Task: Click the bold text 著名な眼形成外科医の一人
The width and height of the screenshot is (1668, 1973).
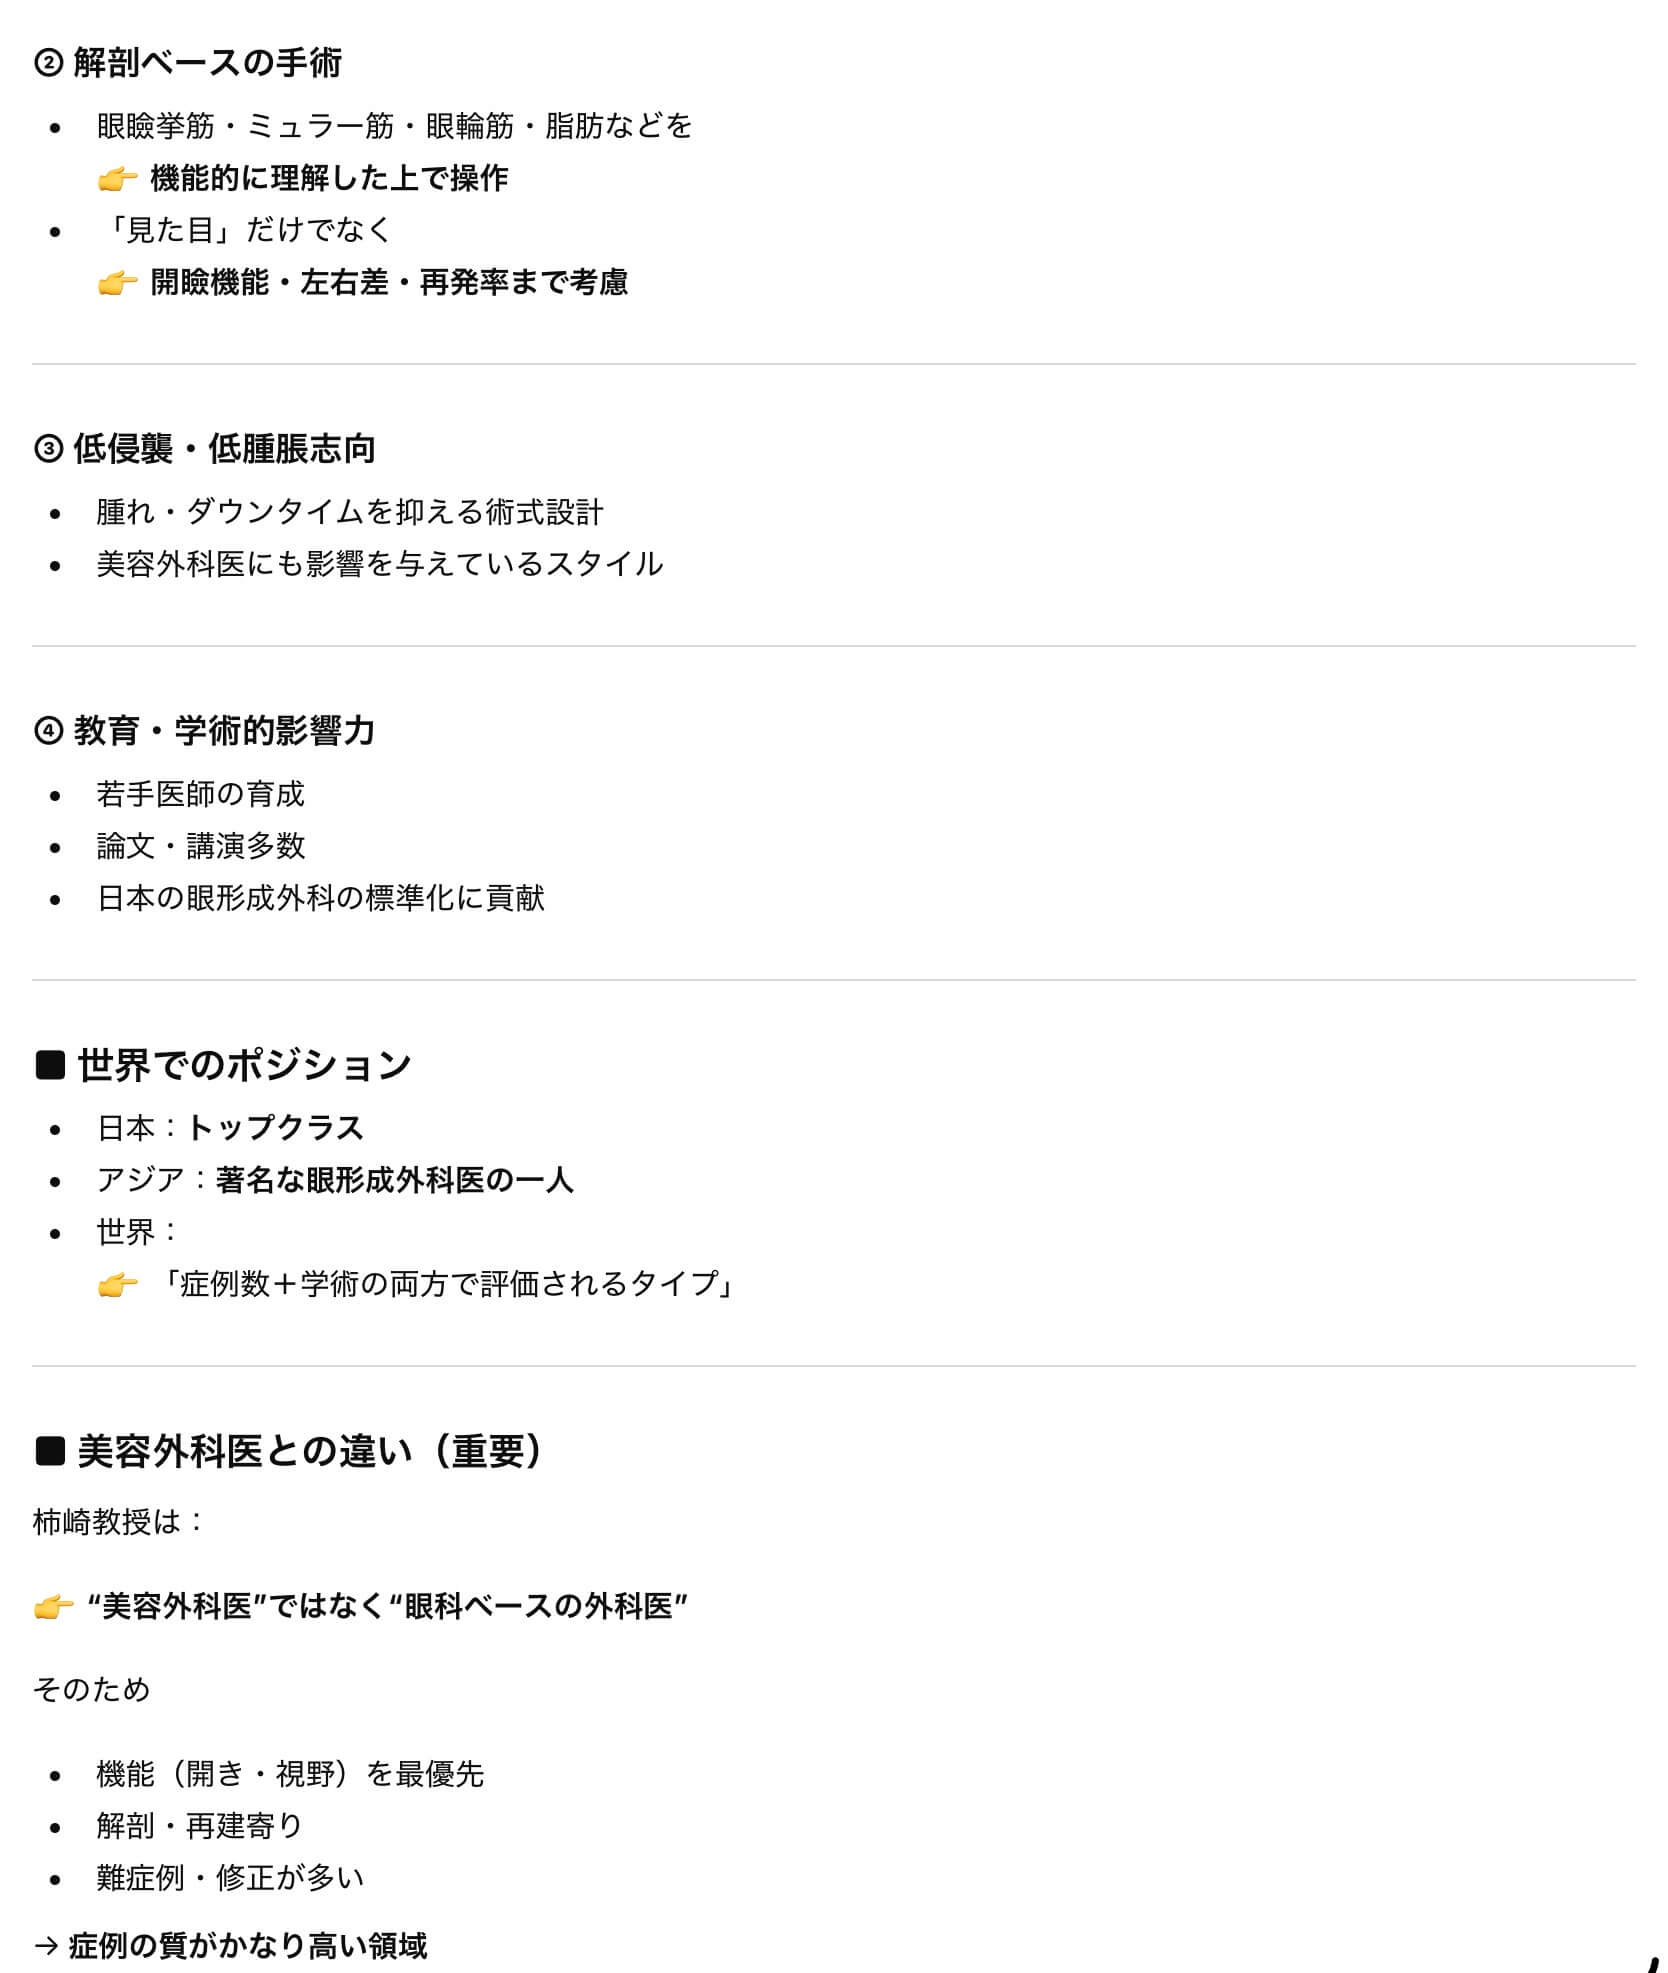Action: point(394,1180)
